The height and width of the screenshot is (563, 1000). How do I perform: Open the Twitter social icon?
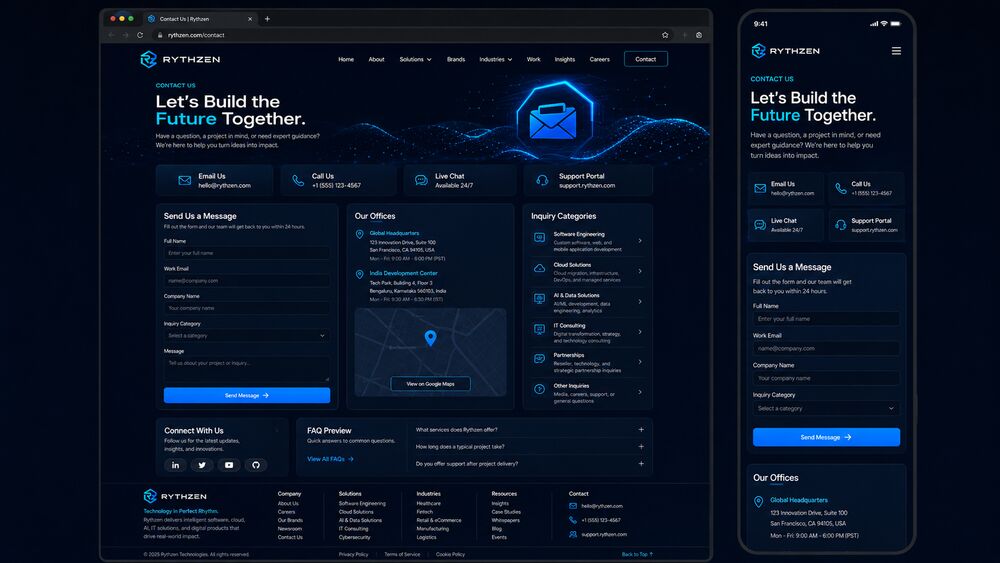pos(202,465)
